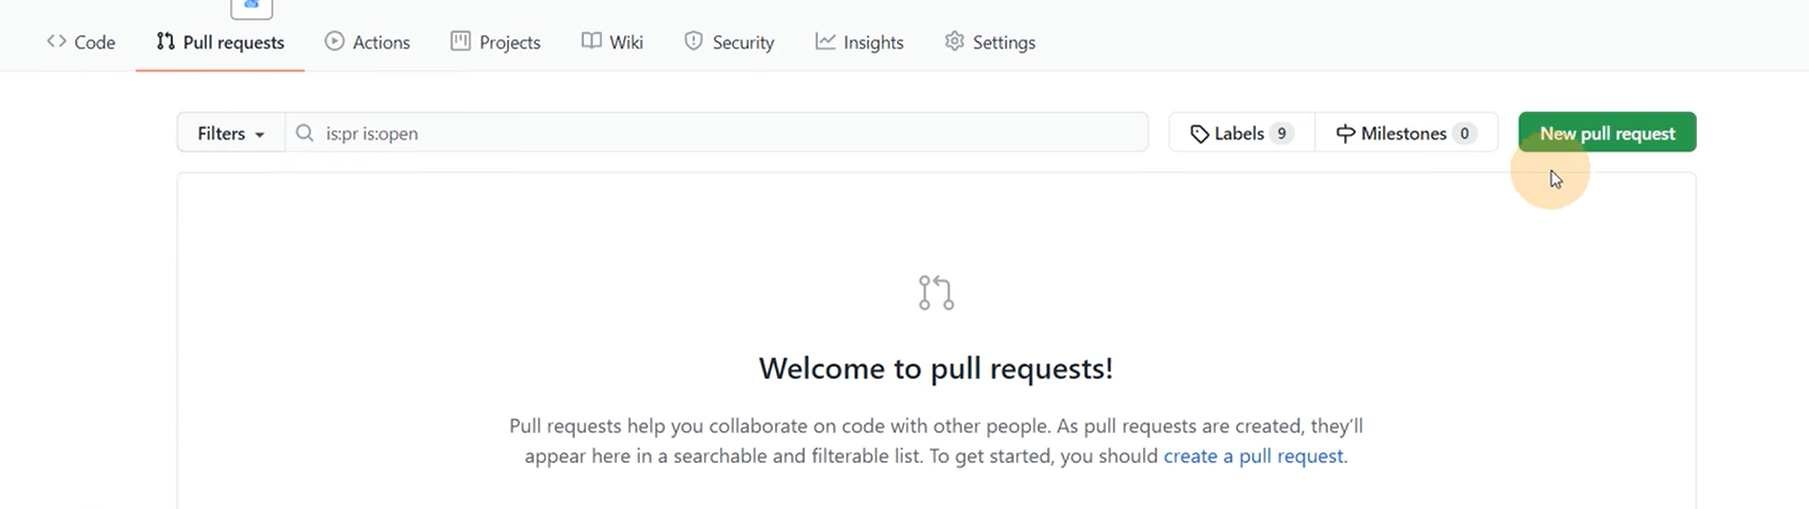Open the Settings tab
Viewport: 1809px width, 509px height.
990,42
